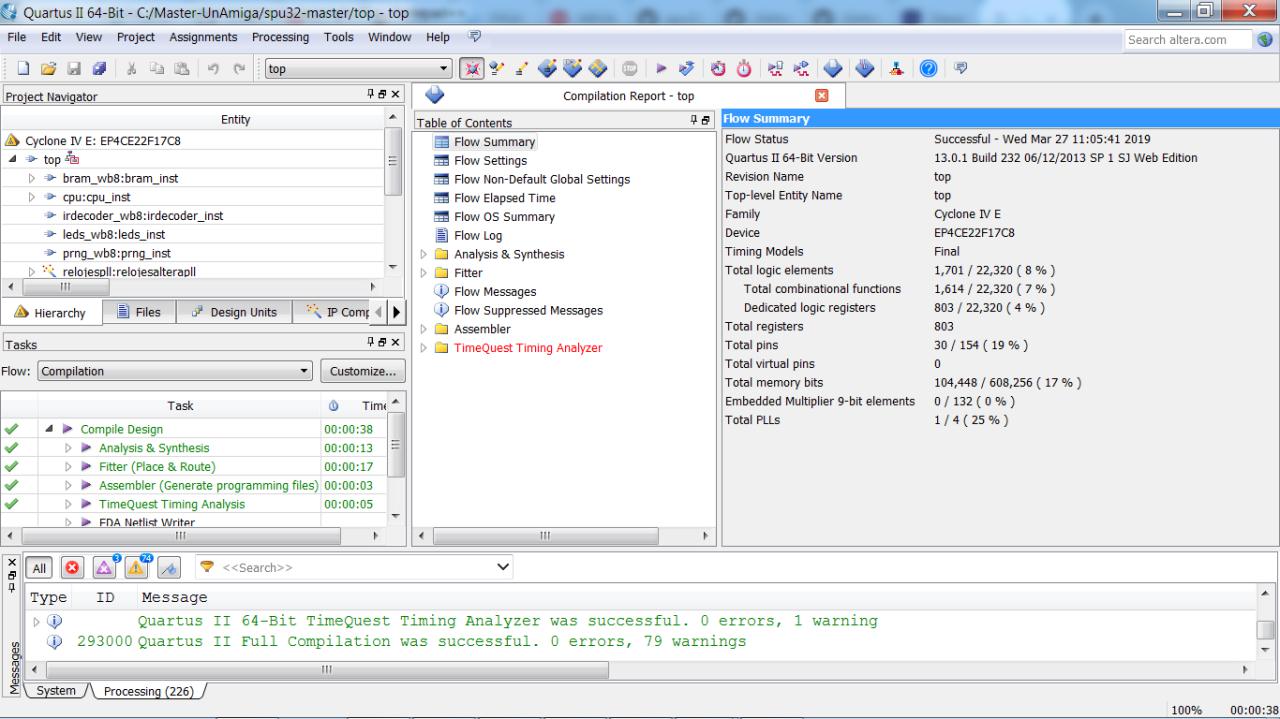The height and width of the screenshot is (719, 1280).
Task: Click the Stop Processing toolbar icon
Action: (x=631, y=69)
